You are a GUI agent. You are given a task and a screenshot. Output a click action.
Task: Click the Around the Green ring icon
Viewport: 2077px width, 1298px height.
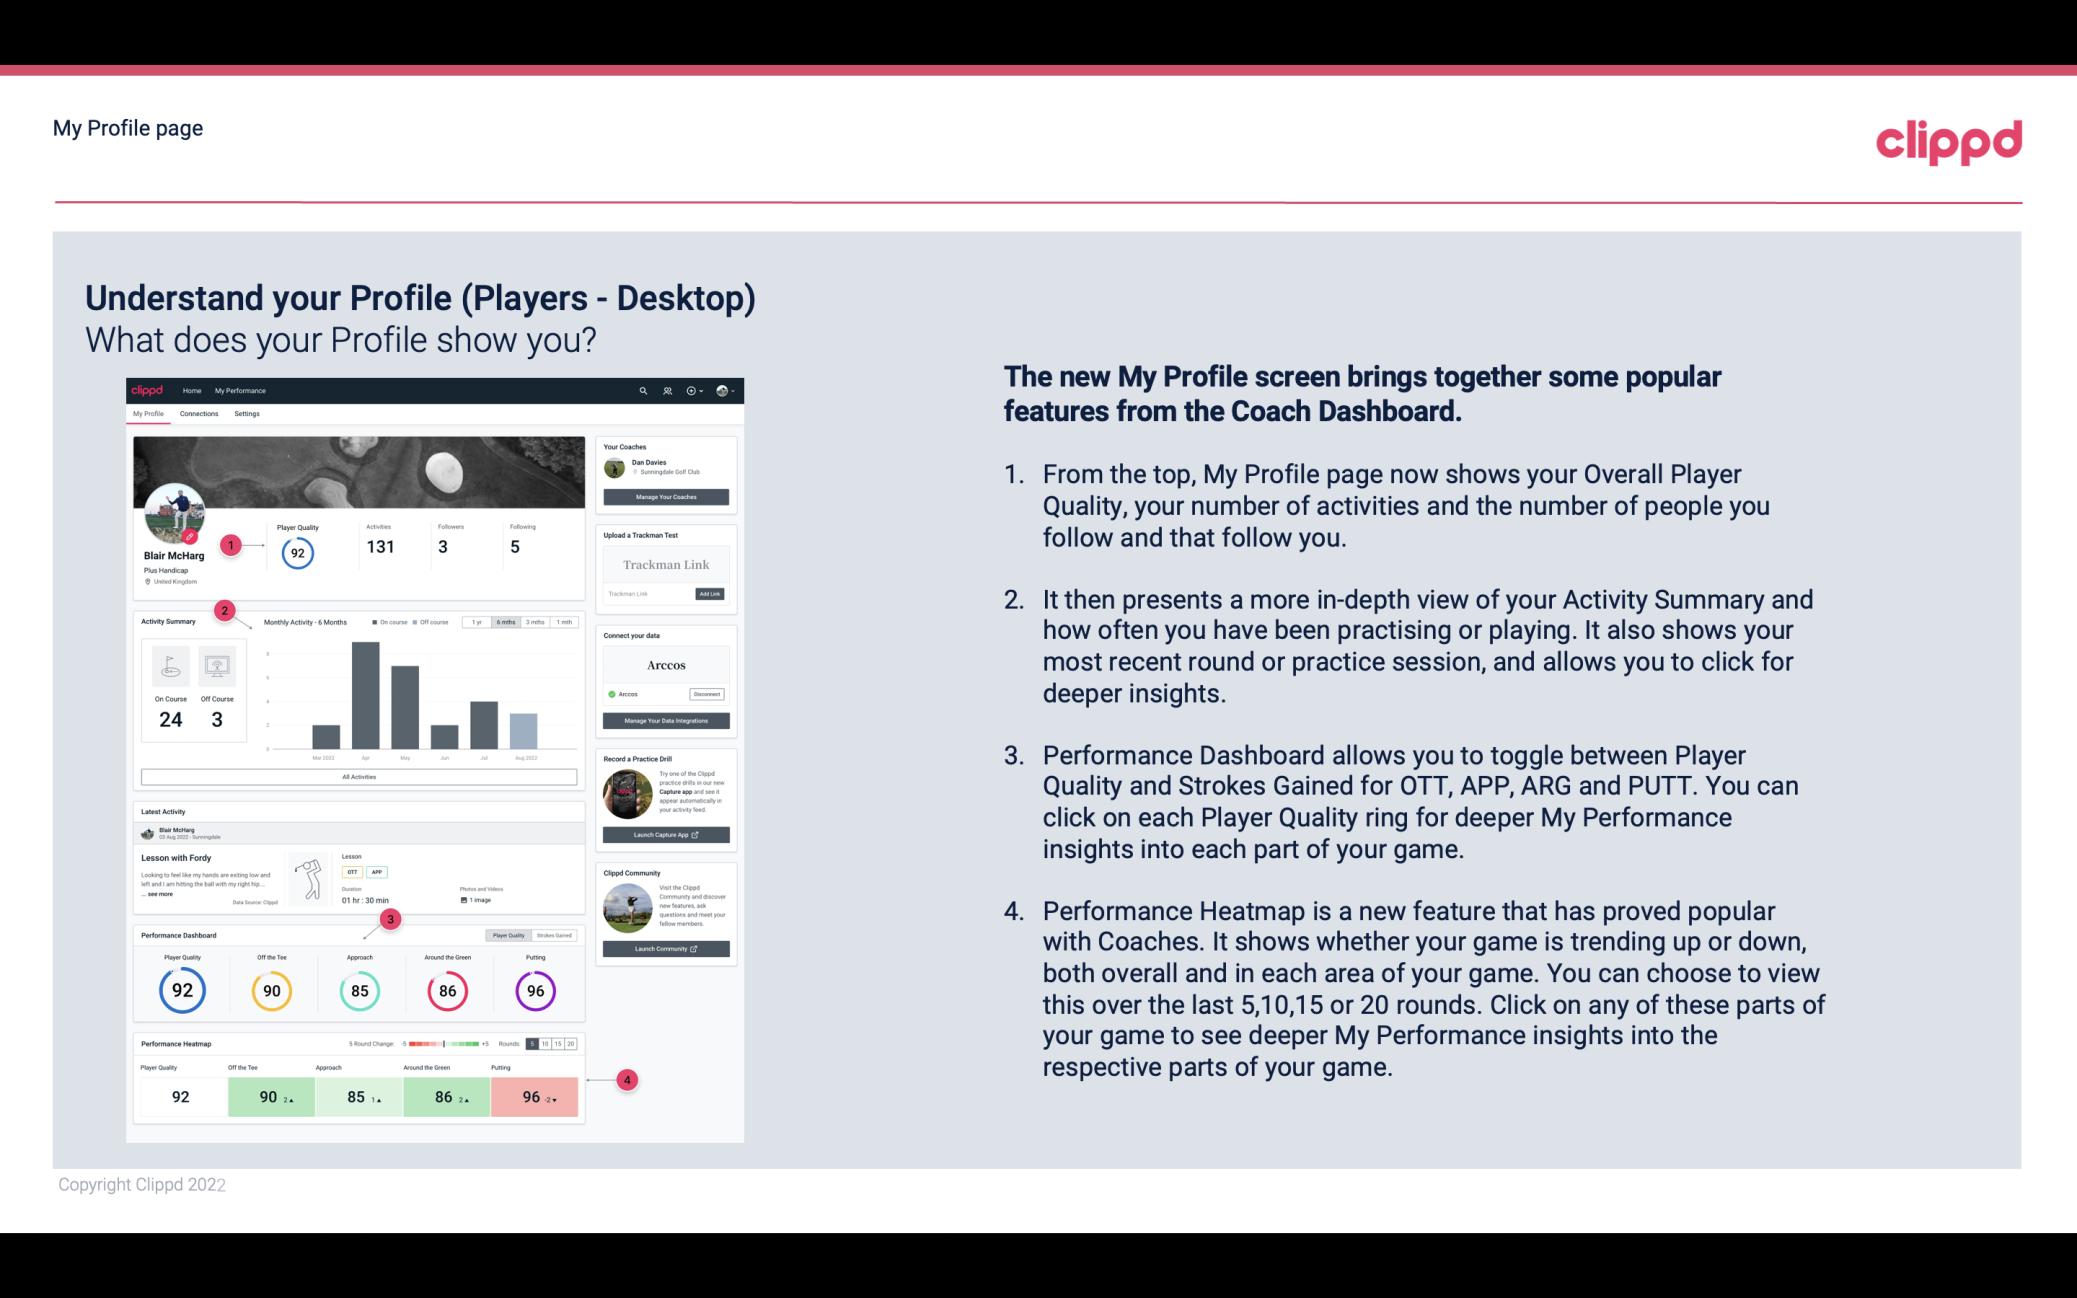pyautogui.click(x=447, y=988)
